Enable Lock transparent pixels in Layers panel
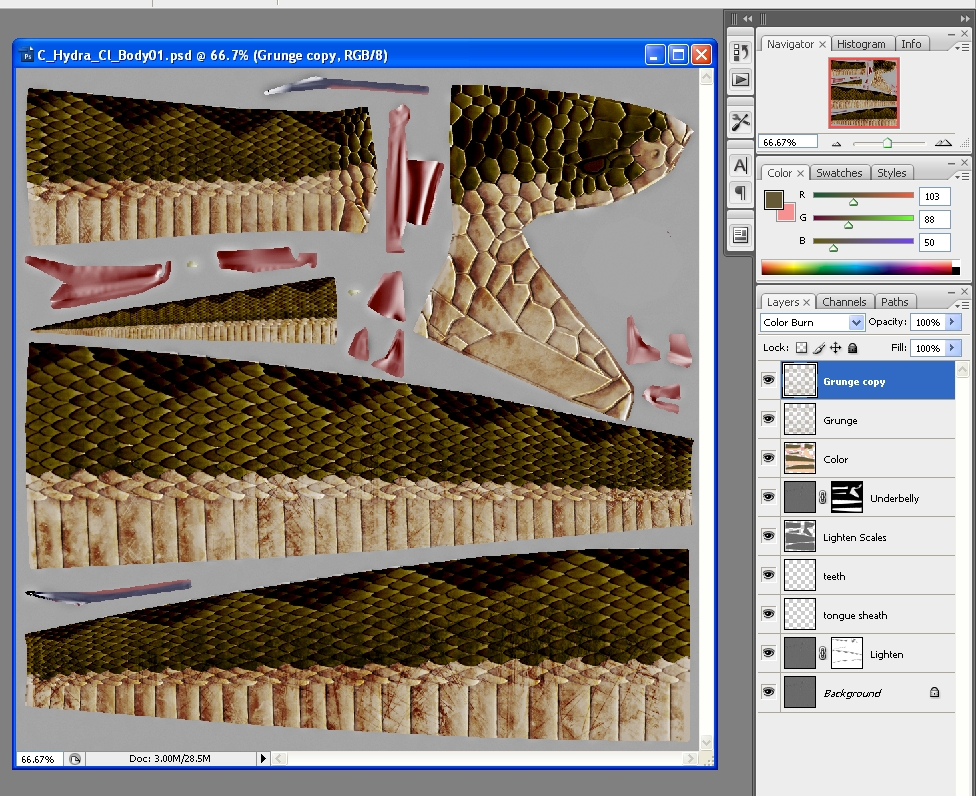The width and height of the screenshot is (976, 796). coord(800,348)
